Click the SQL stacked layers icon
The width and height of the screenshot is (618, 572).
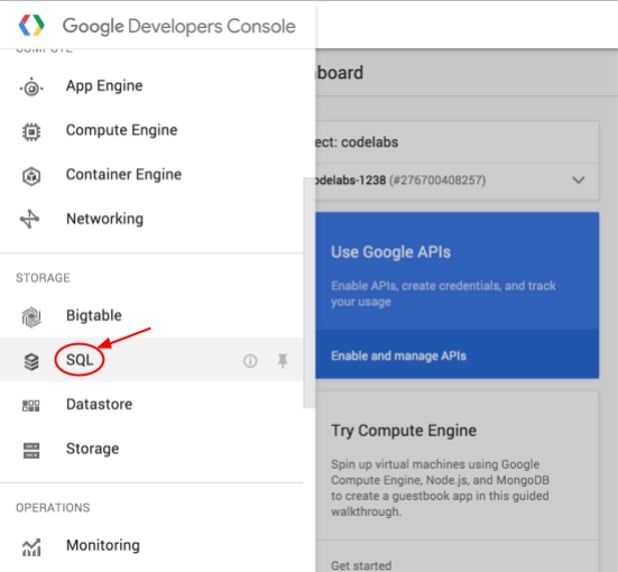point(31,361)
